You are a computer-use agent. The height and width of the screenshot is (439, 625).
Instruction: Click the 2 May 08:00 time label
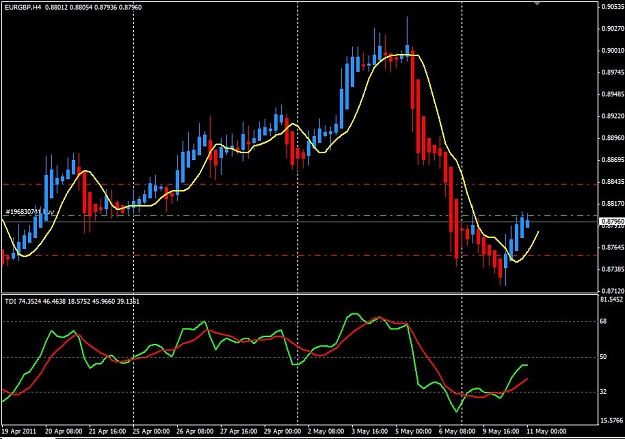[x=326, y=431]
